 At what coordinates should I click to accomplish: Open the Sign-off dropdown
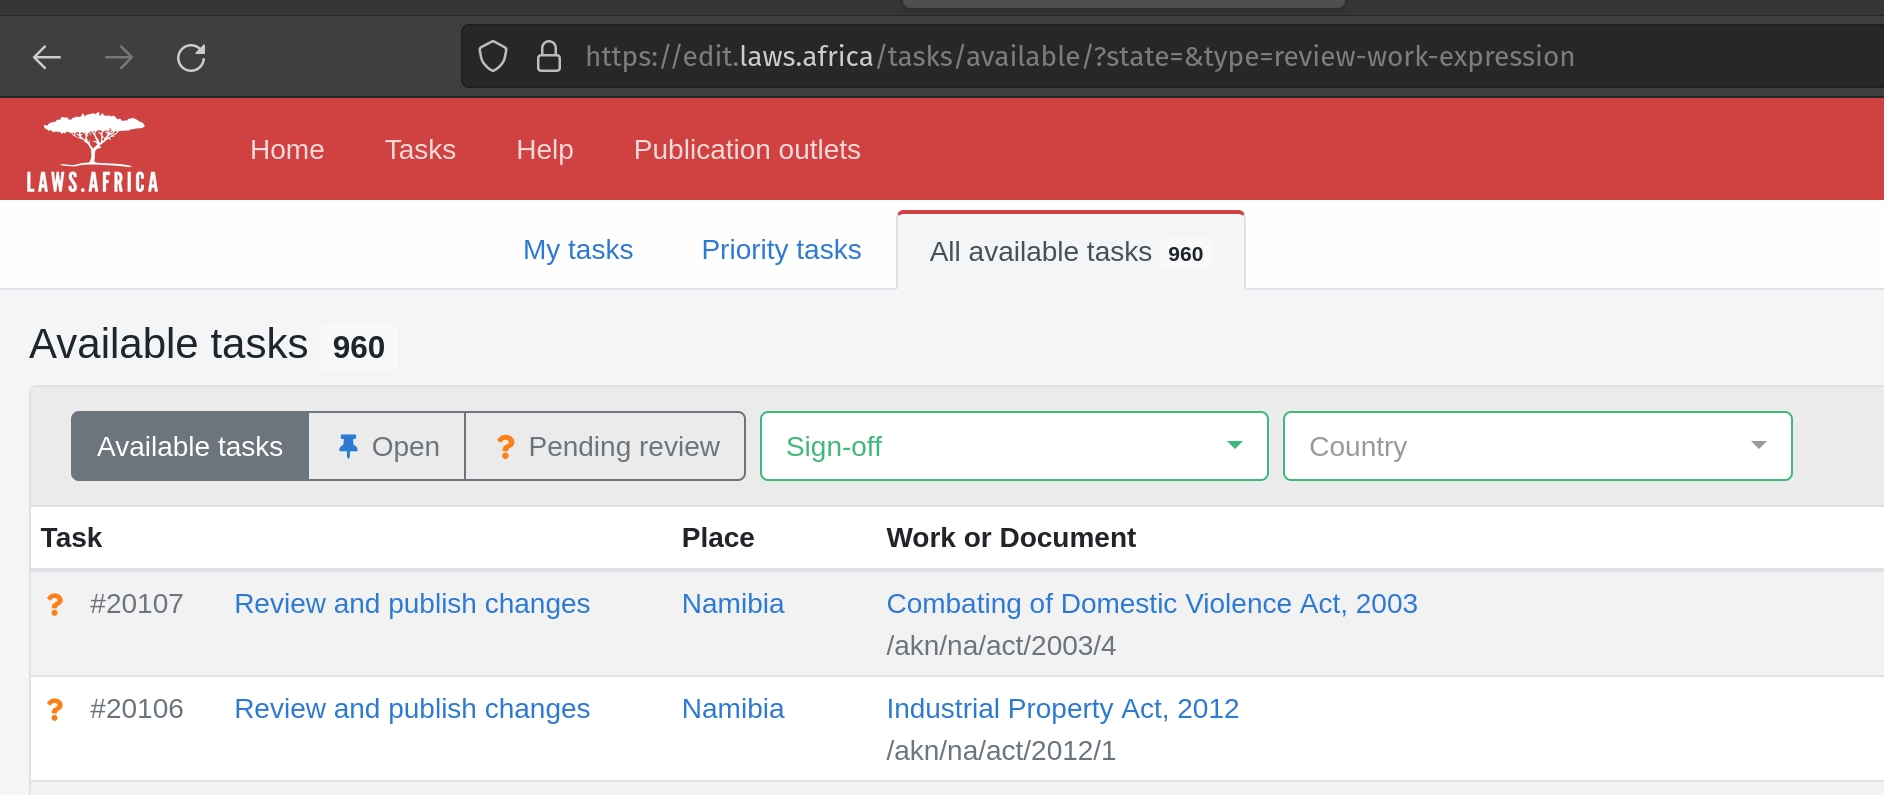pos(1014,446)
